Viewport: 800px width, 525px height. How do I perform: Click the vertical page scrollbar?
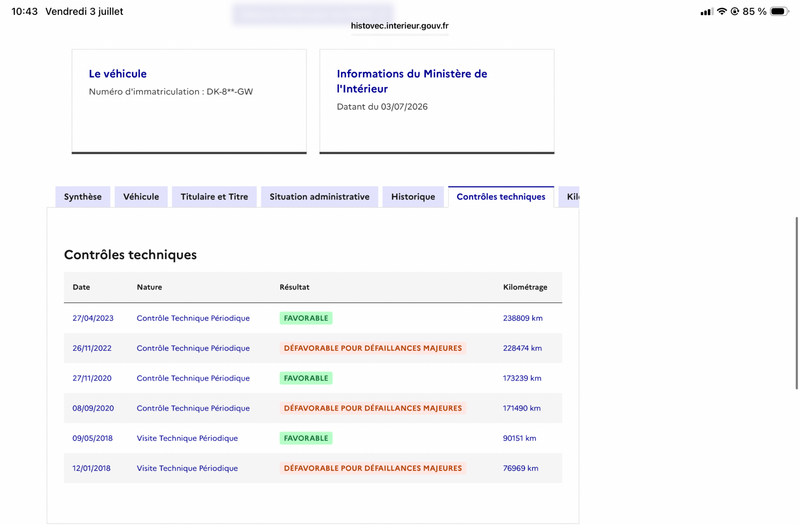[x=796, y=303]
